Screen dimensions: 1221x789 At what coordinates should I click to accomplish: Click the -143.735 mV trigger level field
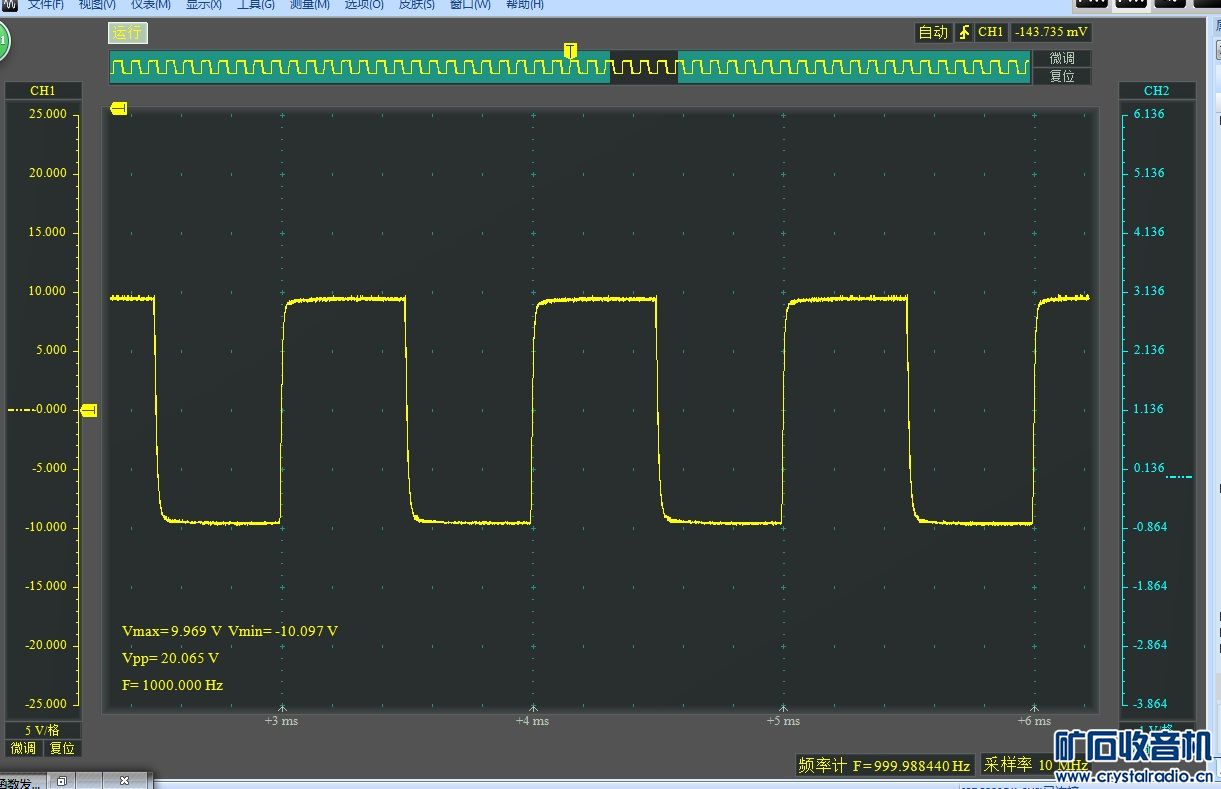[x=1051, y=32]
